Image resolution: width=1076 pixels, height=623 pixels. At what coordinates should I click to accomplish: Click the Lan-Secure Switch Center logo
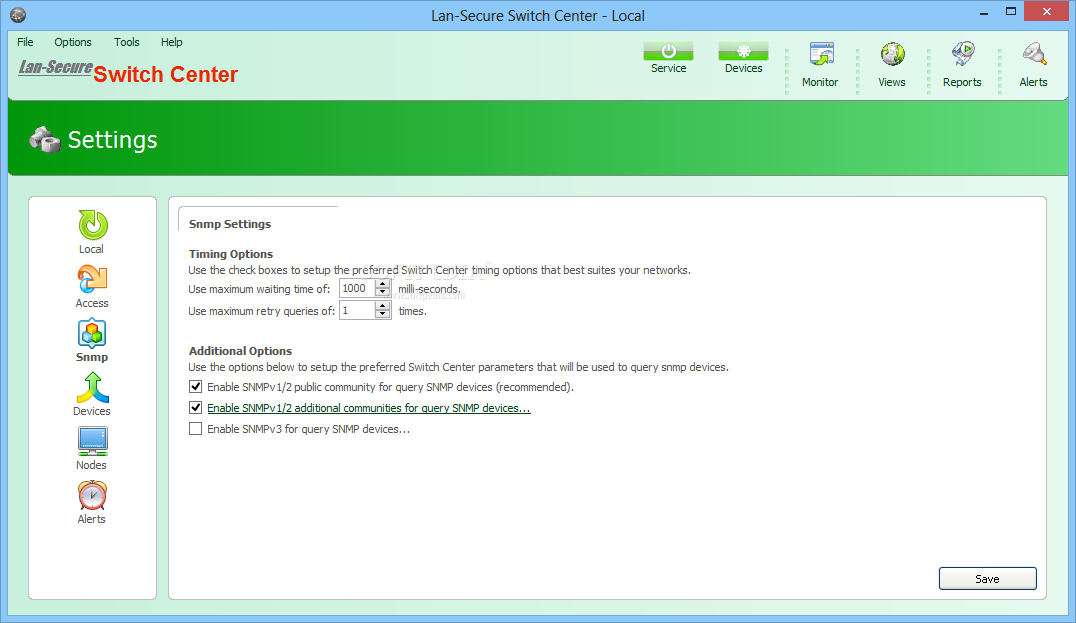128,71
